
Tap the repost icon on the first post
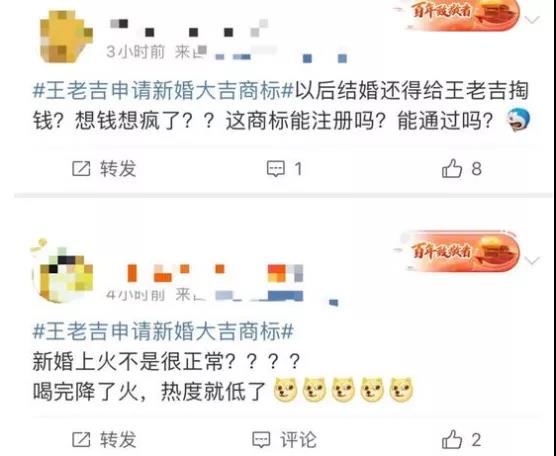tap(81, 168)
